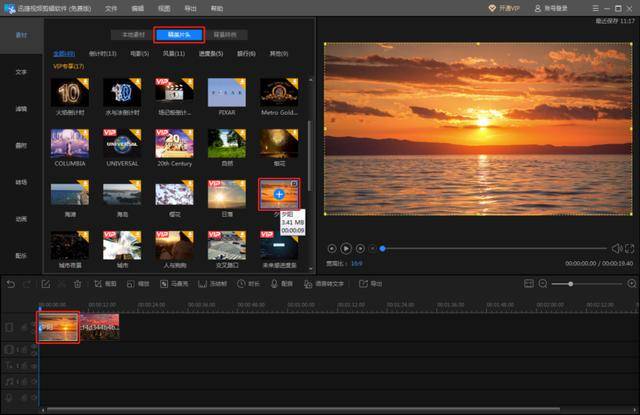Open fullscreen preview mode

pos(630,248)
